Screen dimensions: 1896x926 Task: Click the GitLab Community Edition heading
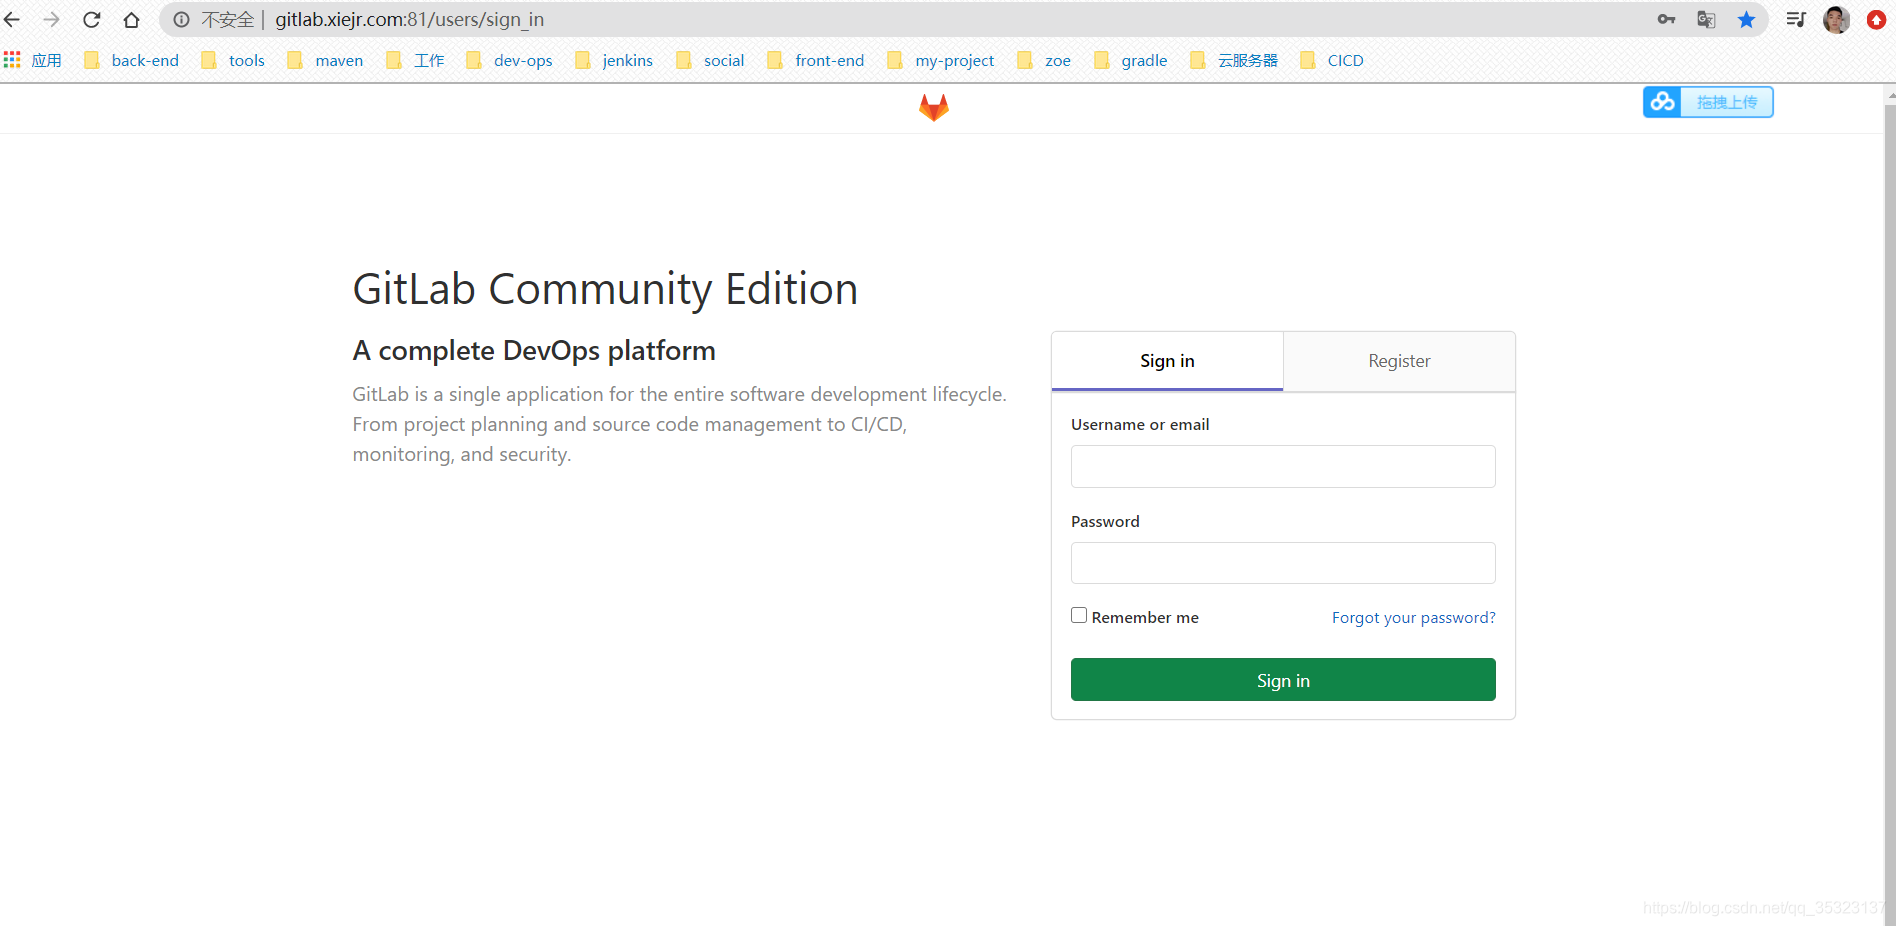click(605, 289)
